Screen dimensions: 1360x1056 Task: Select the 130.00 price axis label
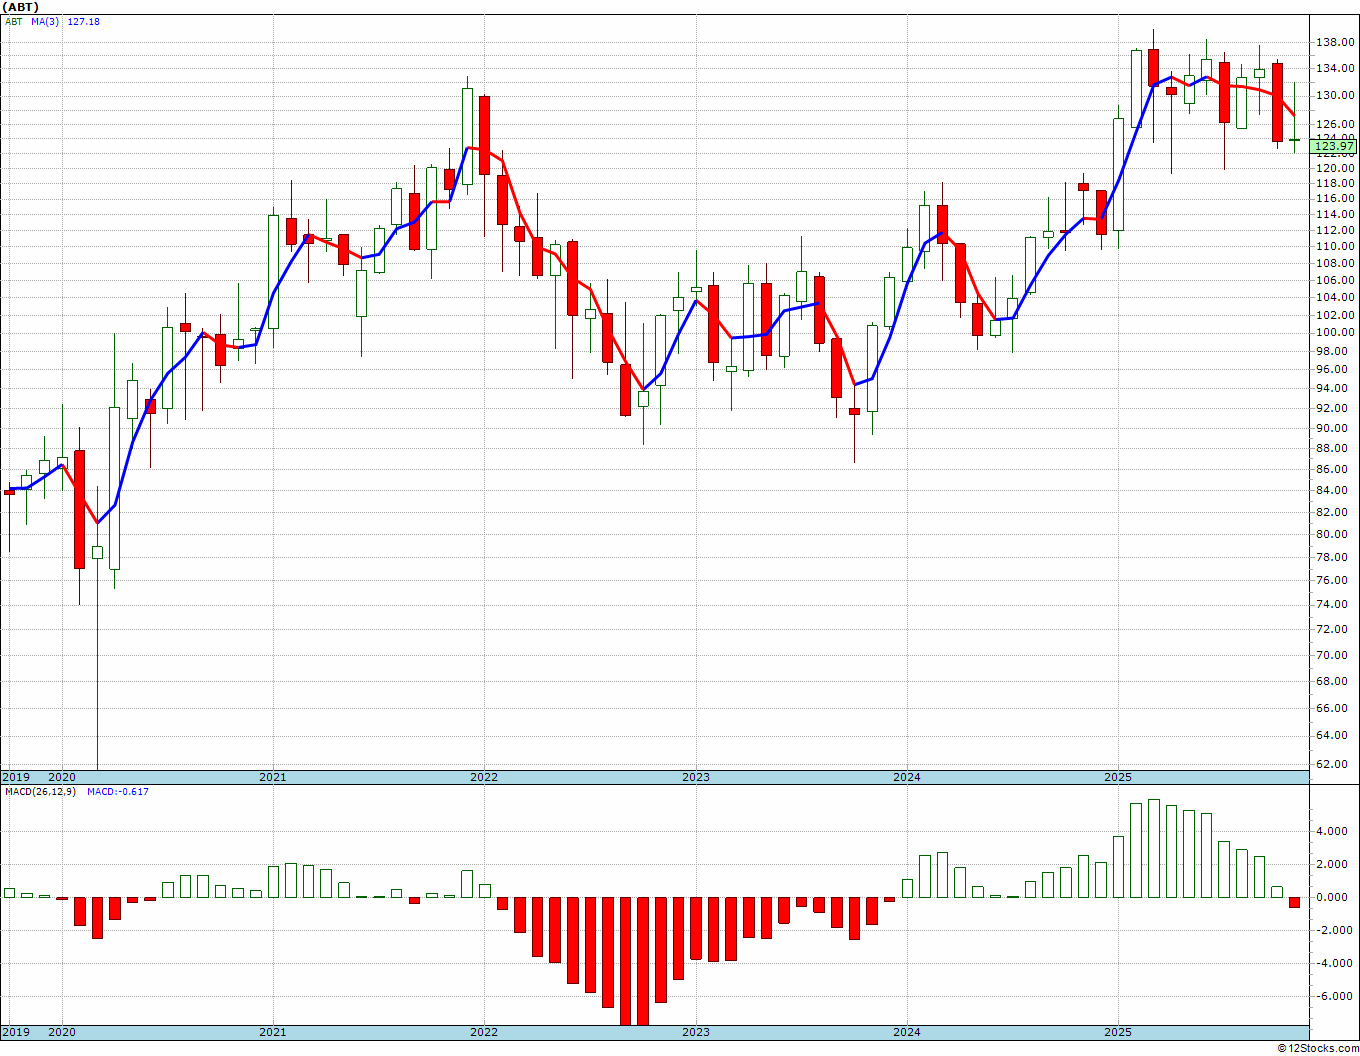pos(1336,96)
